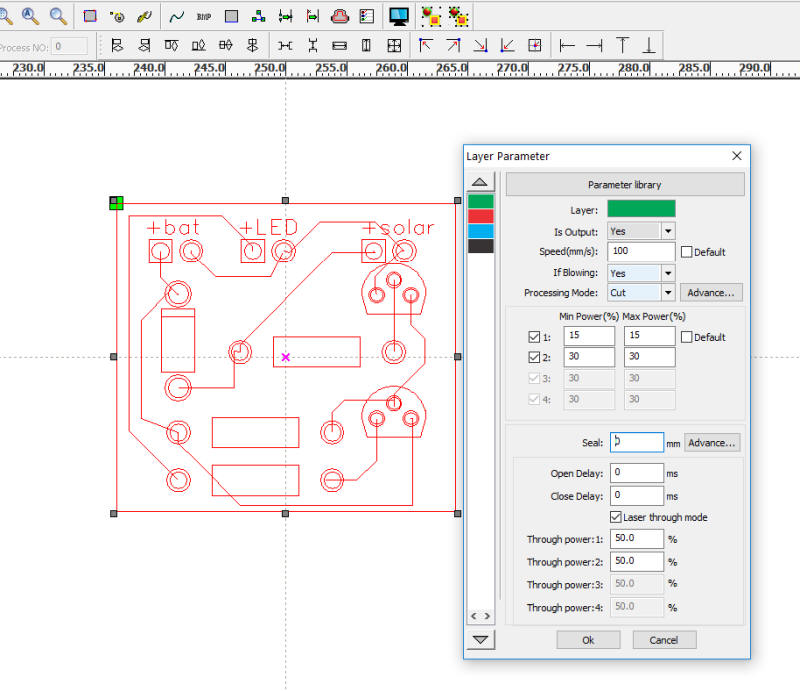The height and width of the screenshot is (691, 800).
Task: Expand the Processing Mode dropdown
Action: (668, 293)
